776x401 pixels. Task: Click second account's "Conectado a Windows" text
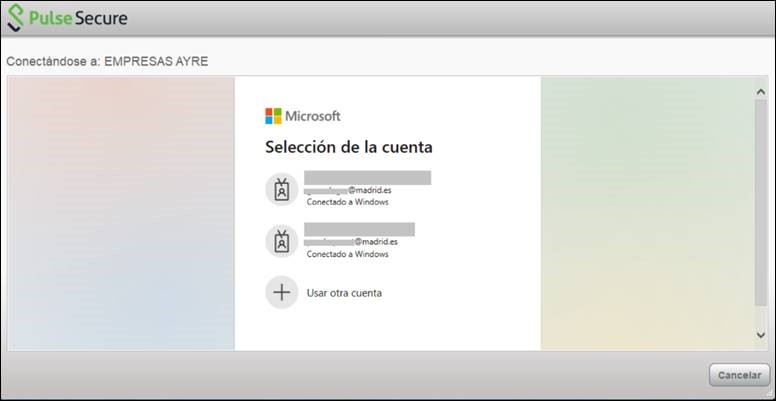pyautogui.click(x=347, y=254)
